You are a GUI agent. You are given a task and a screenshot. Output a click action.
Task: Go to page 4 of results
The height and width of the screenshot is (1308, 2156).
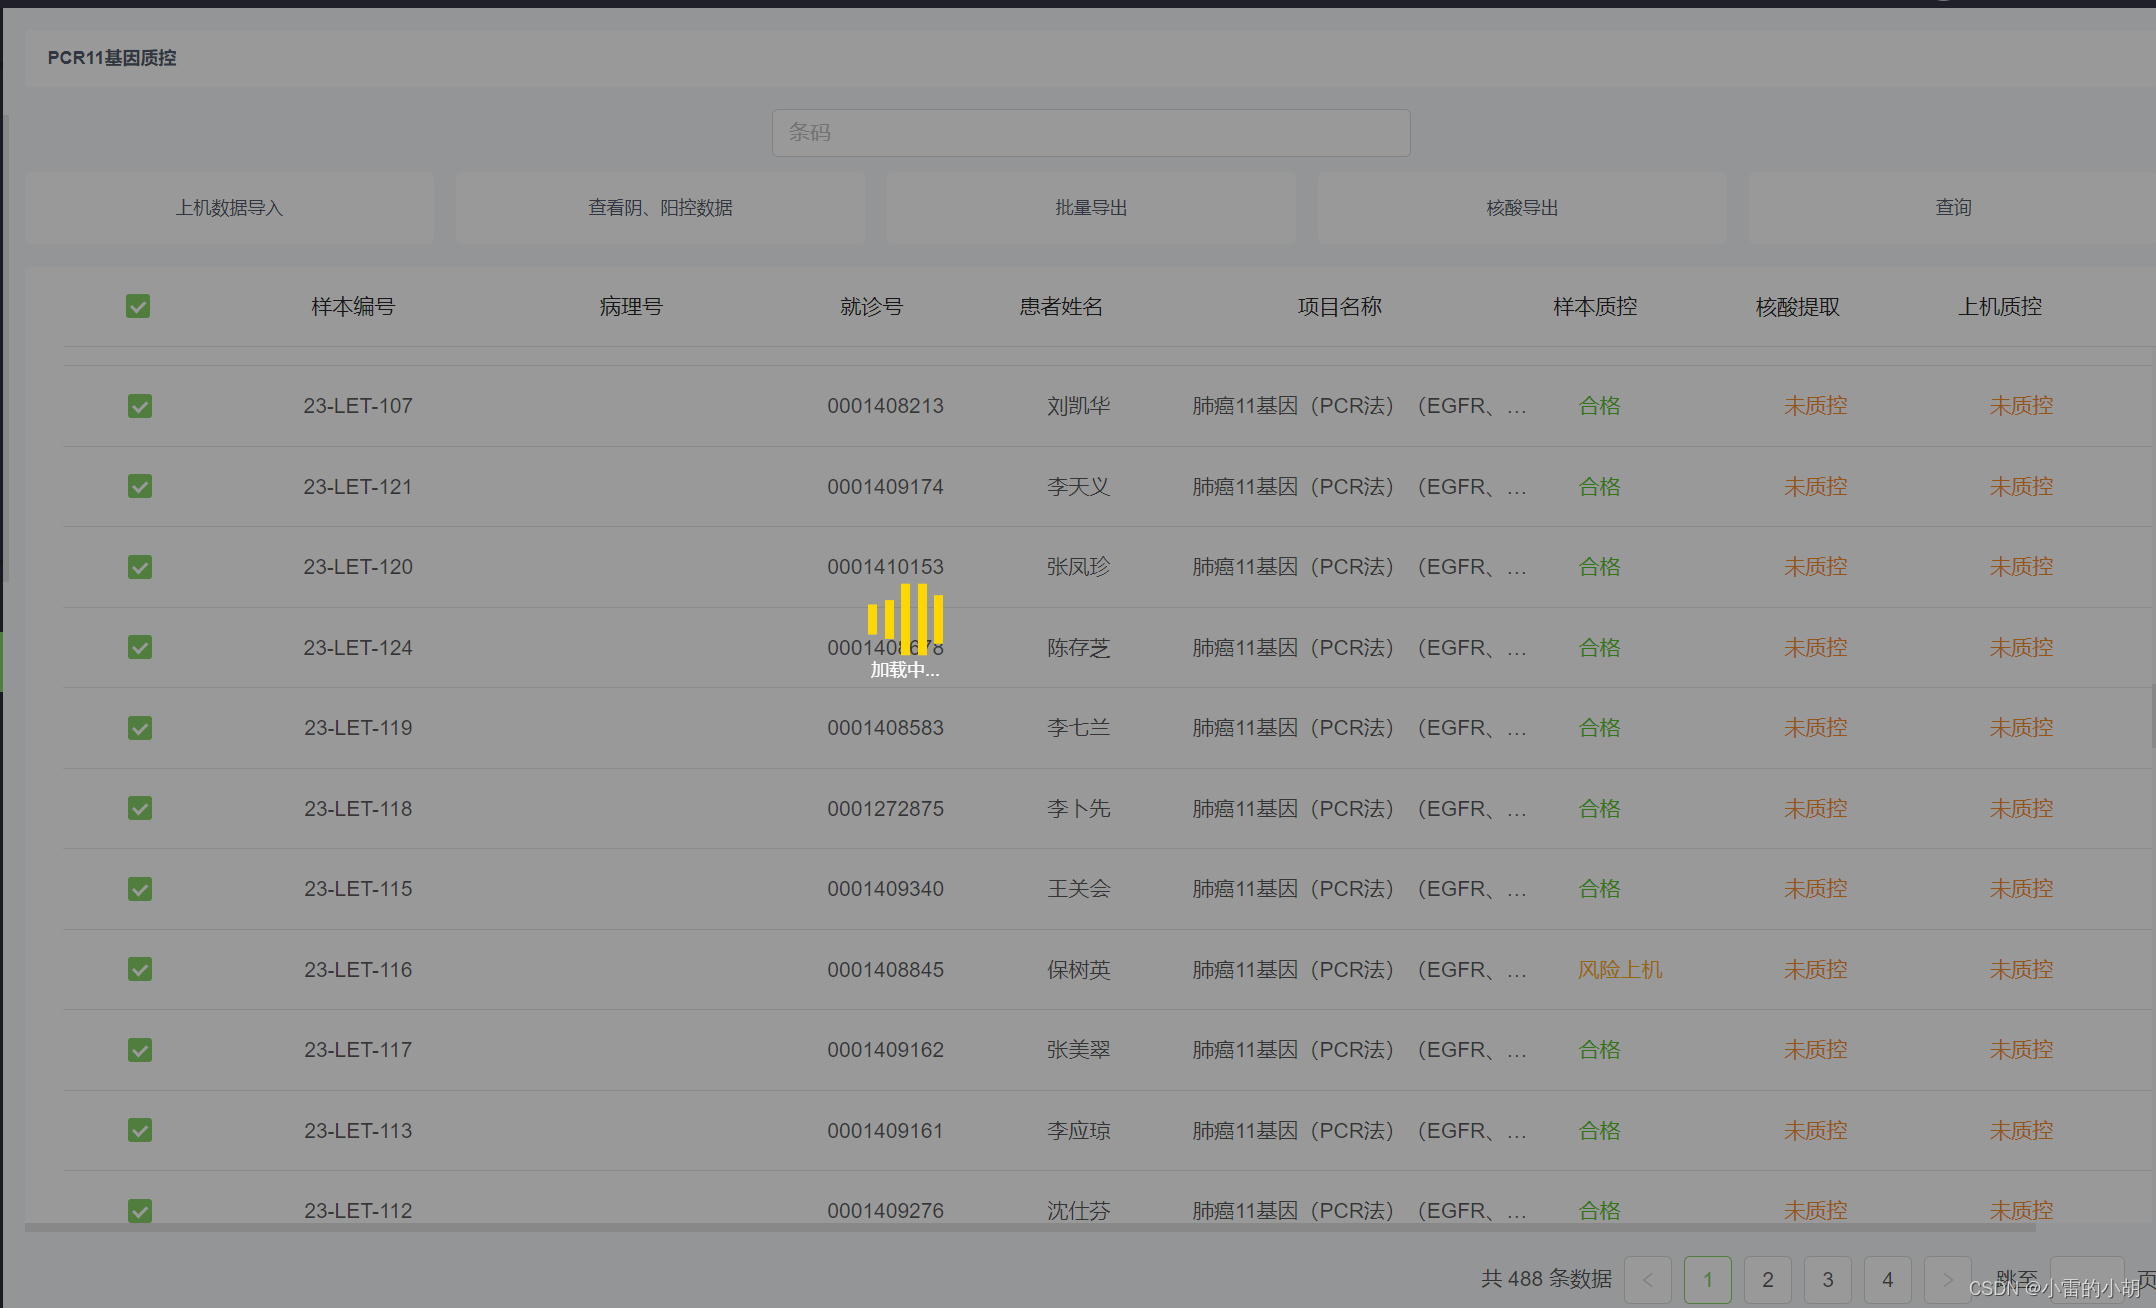tap(1887, 1279)
